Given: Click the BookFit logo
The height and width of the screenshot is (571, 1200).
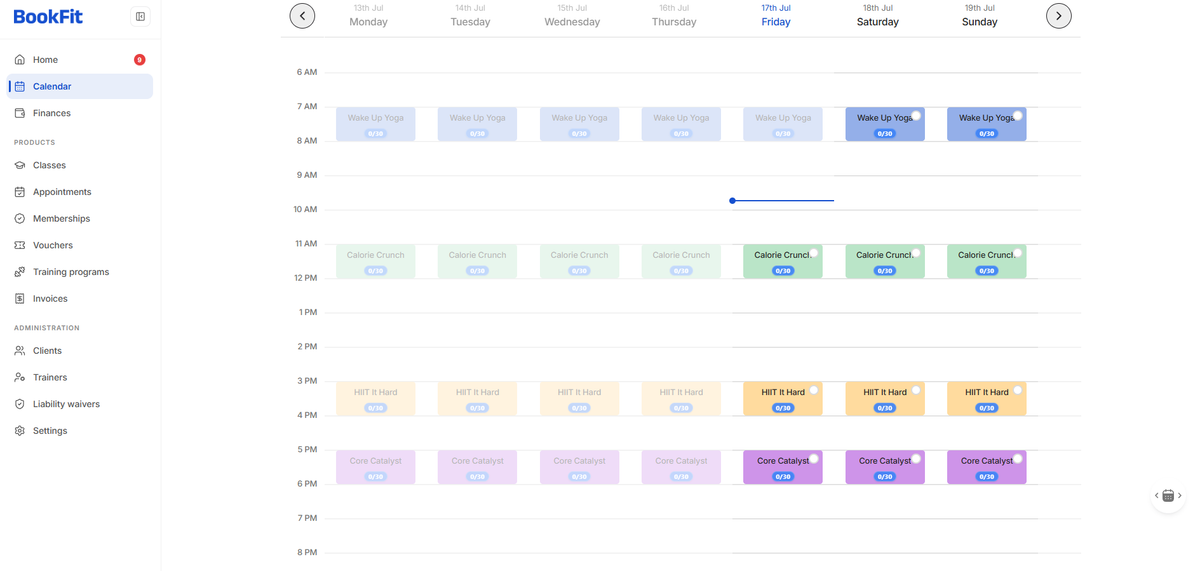Looking at the screenshot, I should (48, 17).
